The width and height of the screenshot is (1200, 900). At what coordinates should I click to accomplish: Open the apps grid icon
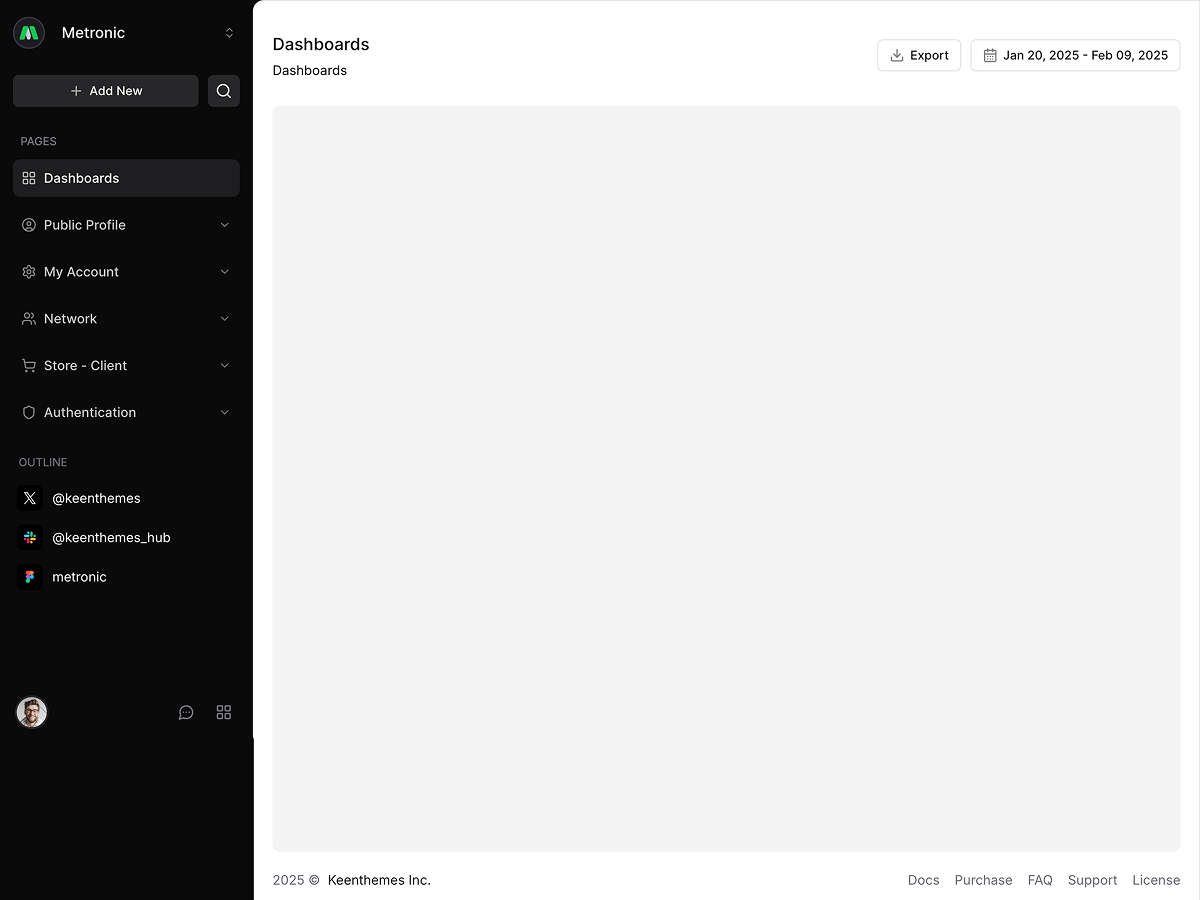pyautogui.click(x=224, y=712)
